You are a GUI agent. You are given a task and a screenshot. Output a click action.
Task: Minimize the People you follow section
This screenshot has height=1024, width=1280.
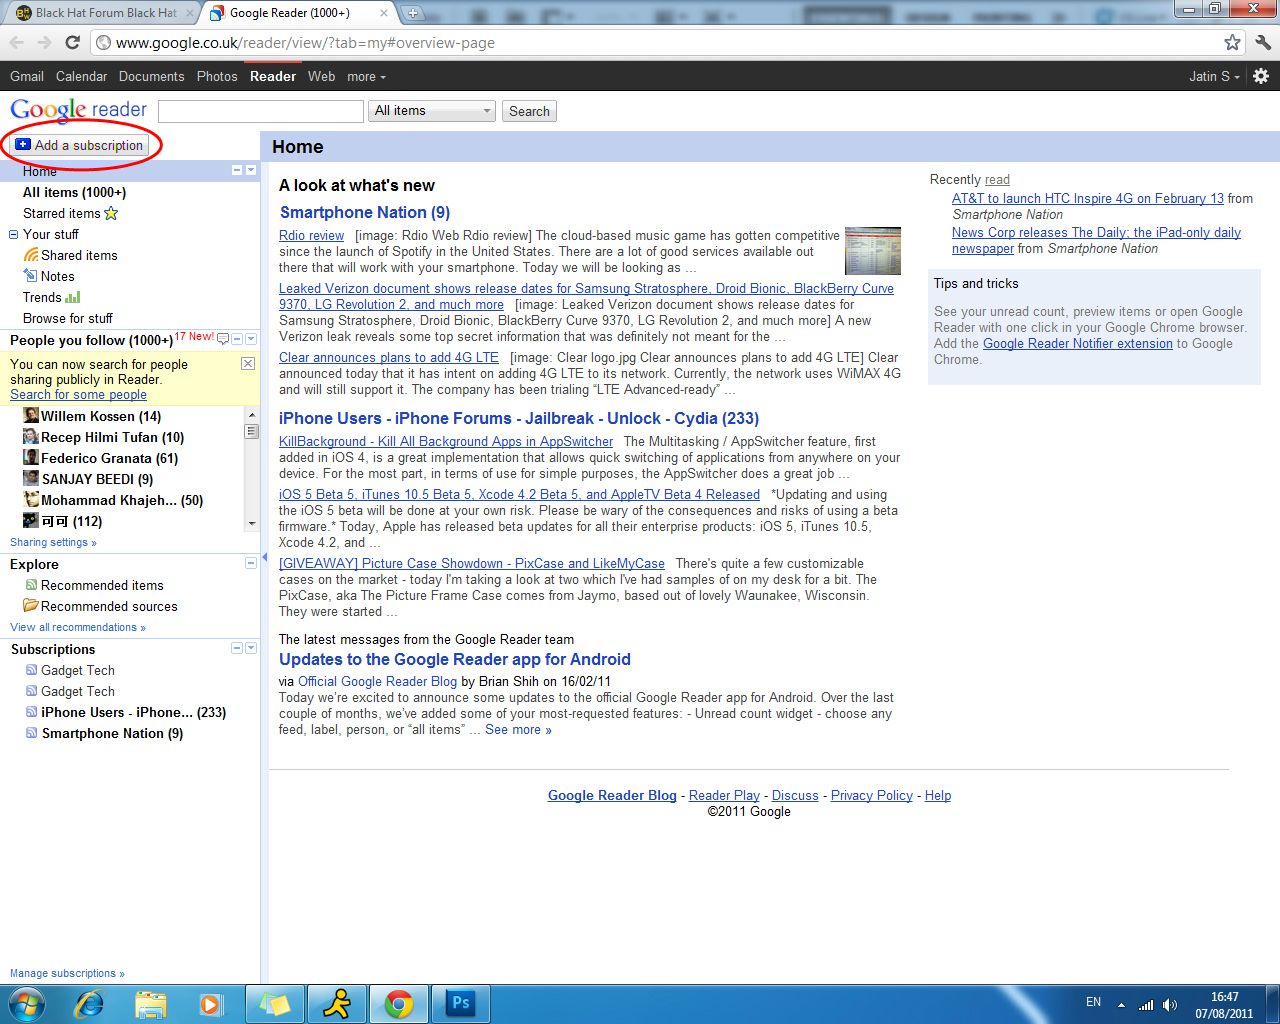pyautogui.click(x=237, y=339)
